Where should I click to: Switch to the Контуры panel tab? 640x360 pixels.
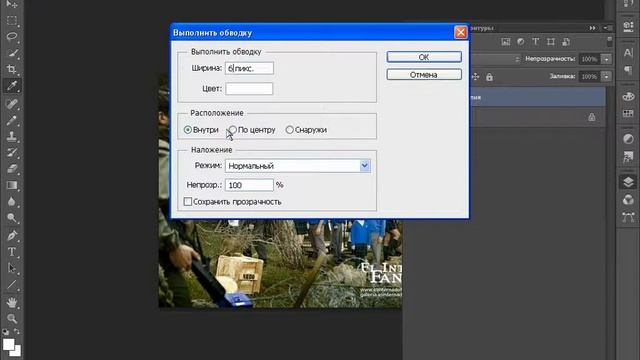[482, 28]
